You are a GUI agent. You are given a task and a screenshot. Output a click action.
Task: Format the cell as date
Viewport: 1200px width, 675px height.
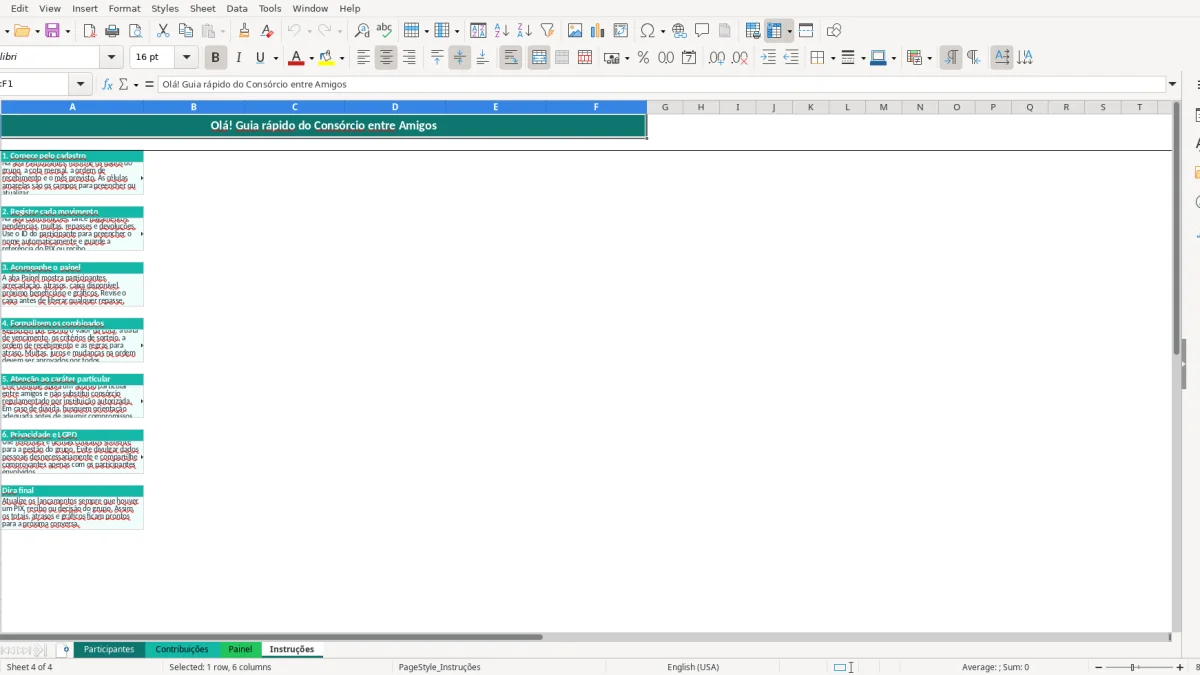689,58
